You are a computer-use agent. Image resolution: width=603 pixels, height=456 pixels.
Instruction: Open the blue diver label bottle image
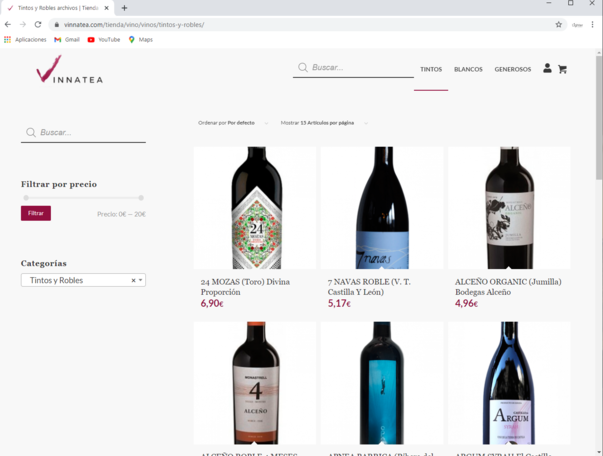[x=382, y=383]
